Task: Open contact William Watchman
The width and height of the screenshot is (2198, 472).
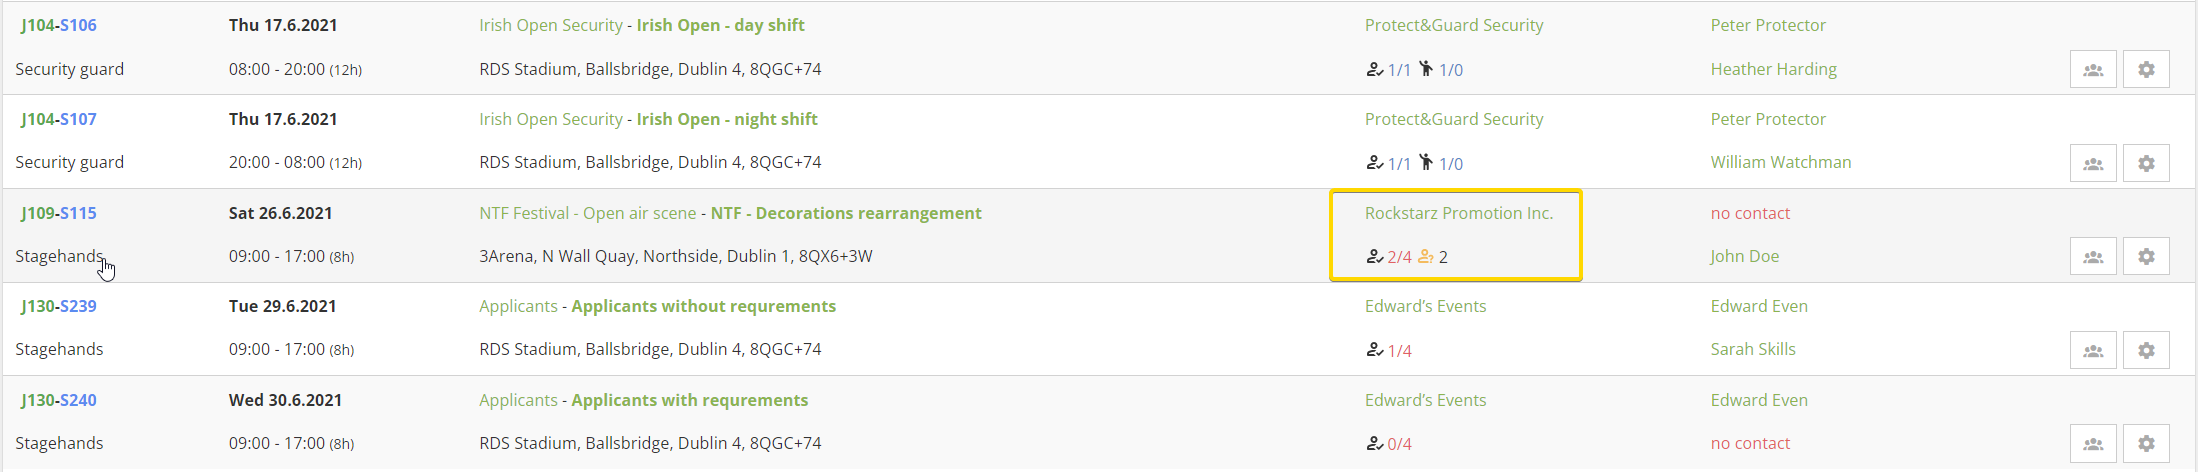Action: (1780, 162)
